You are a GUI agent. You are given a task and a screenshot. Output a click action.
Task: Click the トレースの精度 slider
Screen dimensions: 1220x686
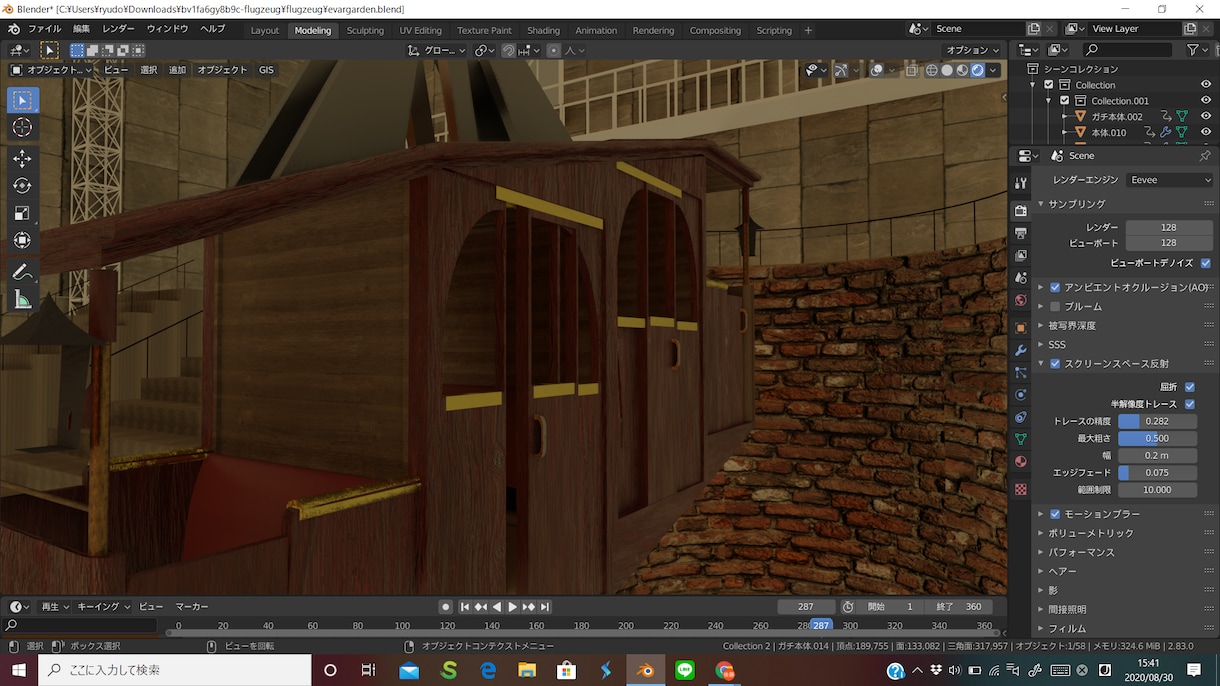1157,421
